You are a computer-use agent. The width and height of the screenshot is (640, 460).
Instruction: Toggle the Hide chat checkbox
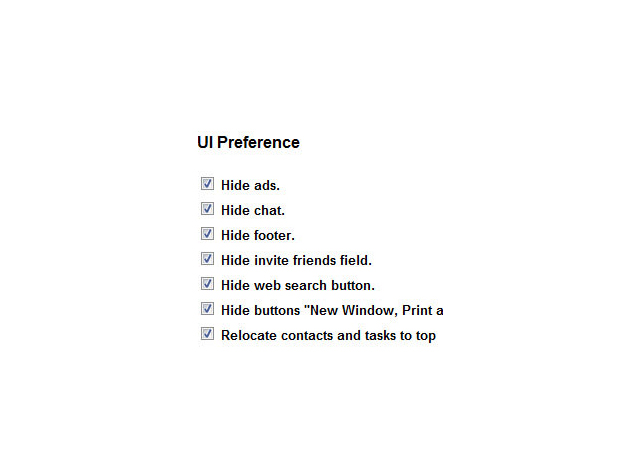point(207,209)
